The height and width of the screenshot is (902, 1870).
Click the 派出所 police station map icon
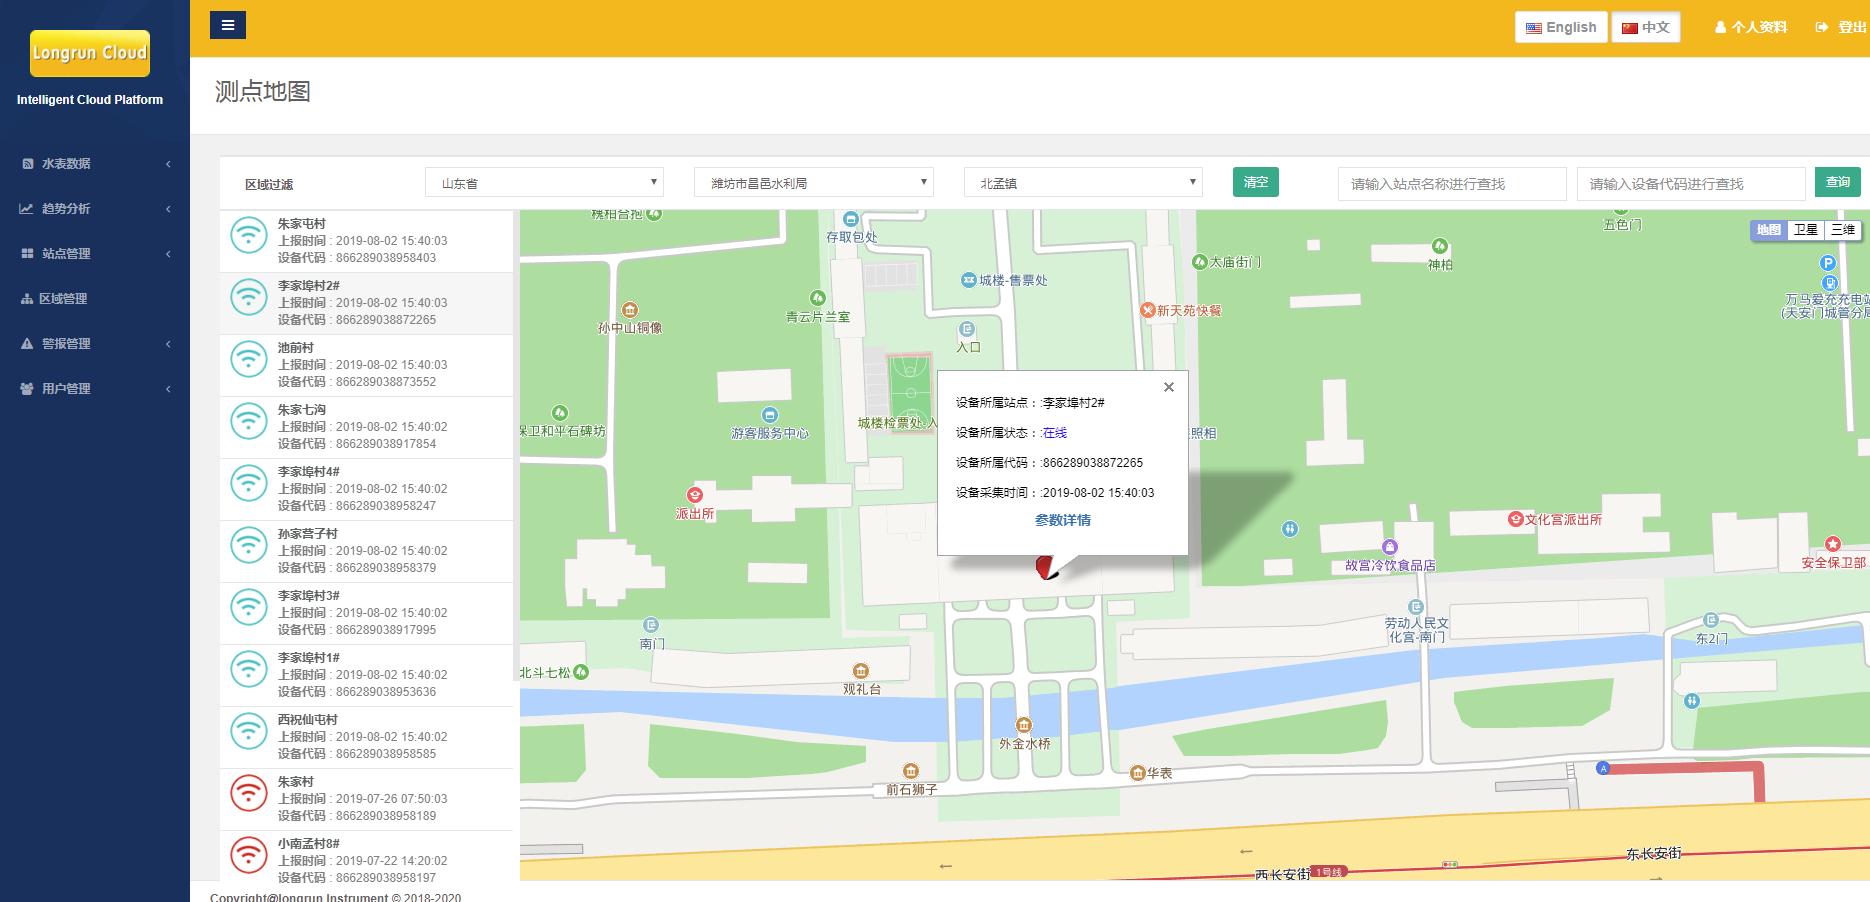694,495
